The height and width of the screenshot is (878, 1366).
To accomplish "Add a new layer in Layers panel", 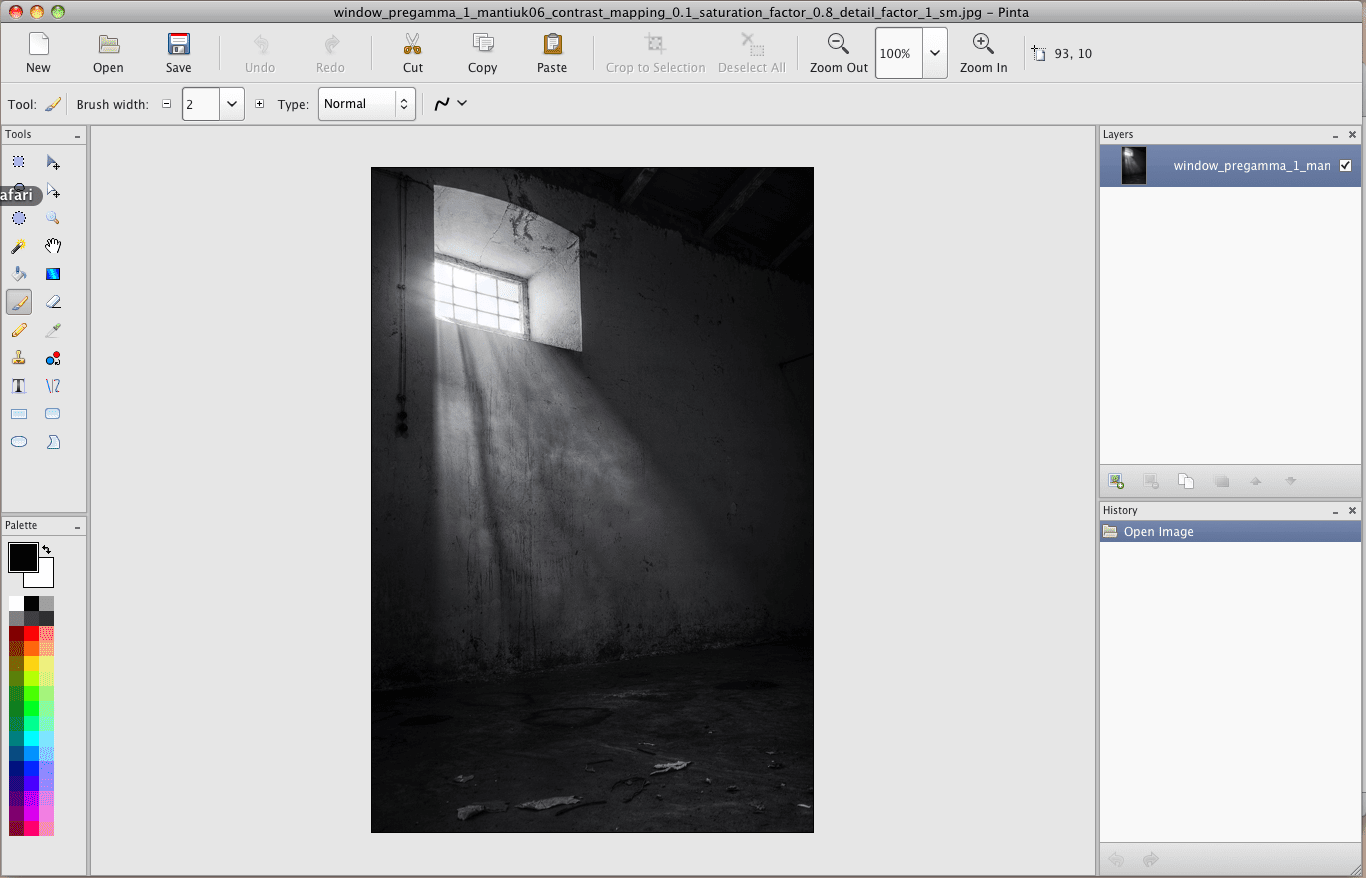I will pyautogui.click(x=1116, y=481).
